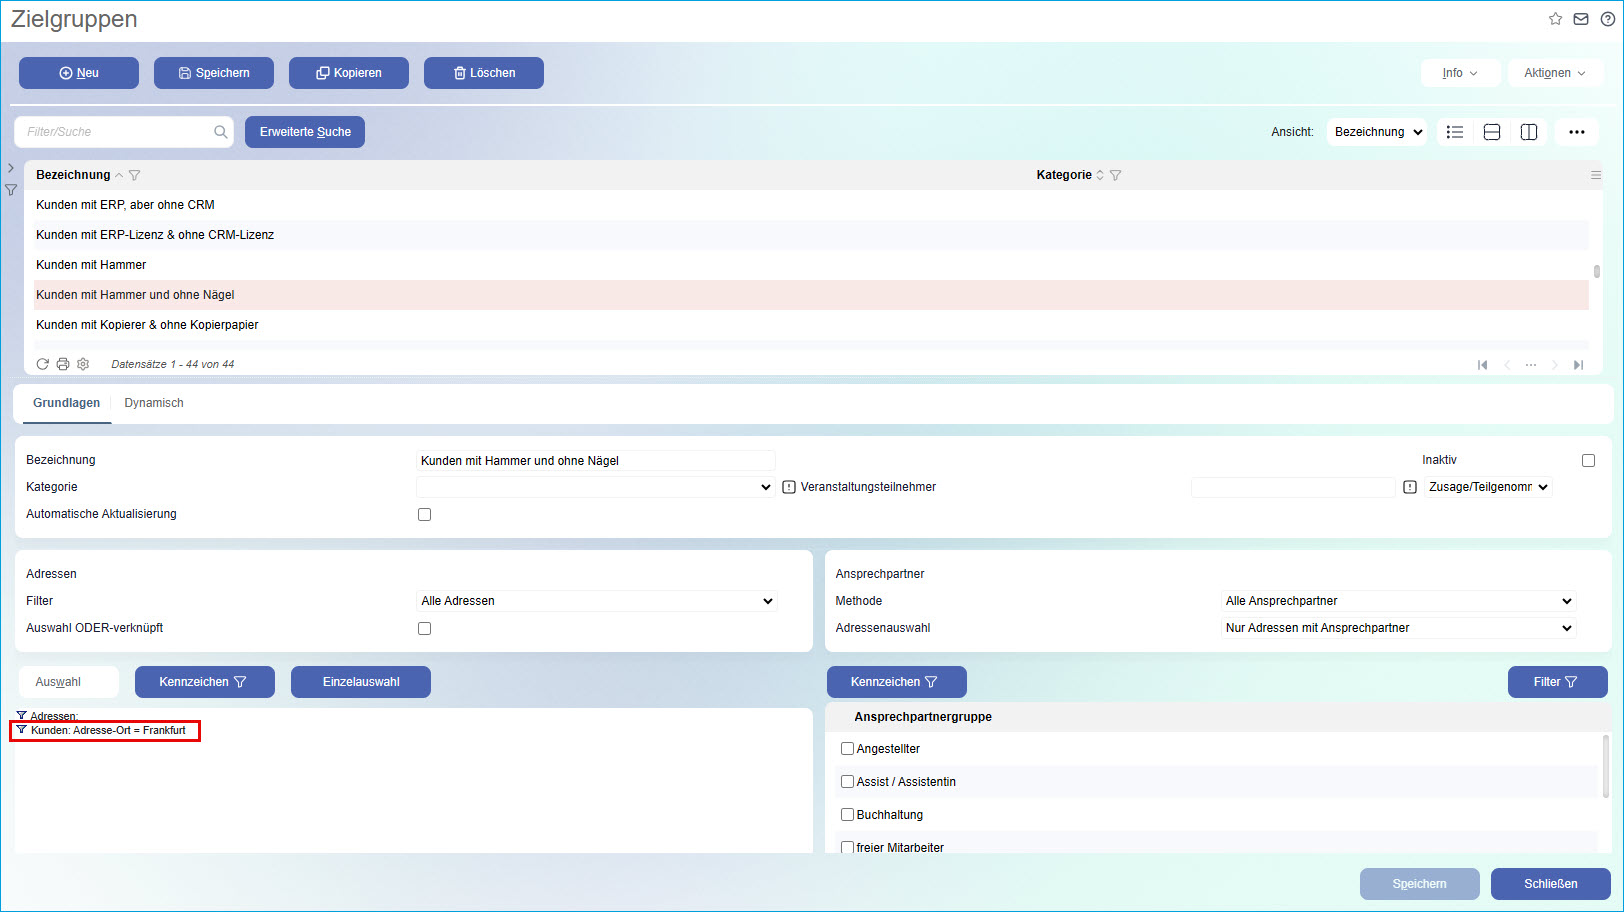Image resolution: width=1624 pixels, height=912 pixels.
Task: Print the target group list
Action: (63, 364)
